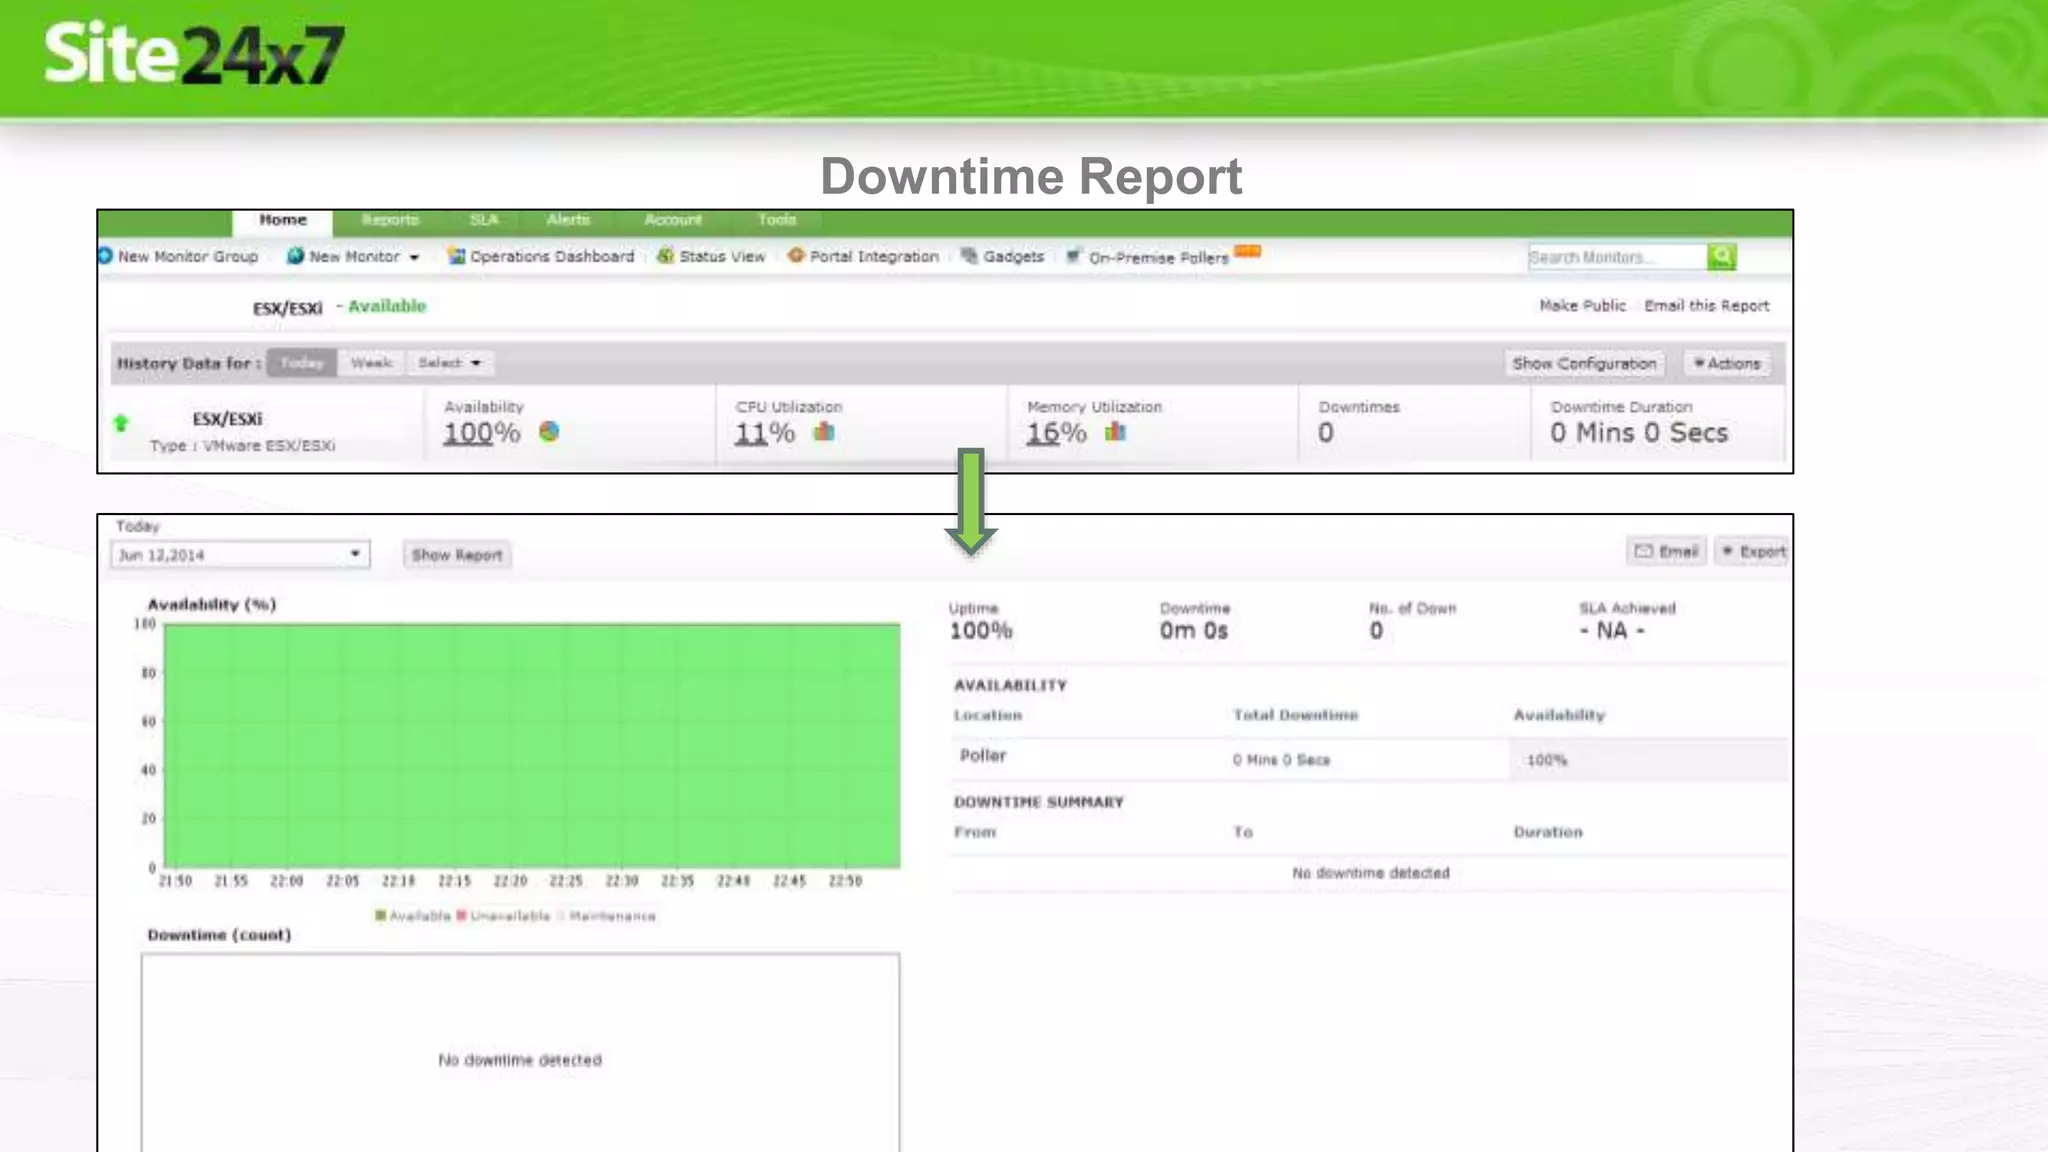Click the ESX/ESXi monitor name
2048x1152 pixels.
228,419
